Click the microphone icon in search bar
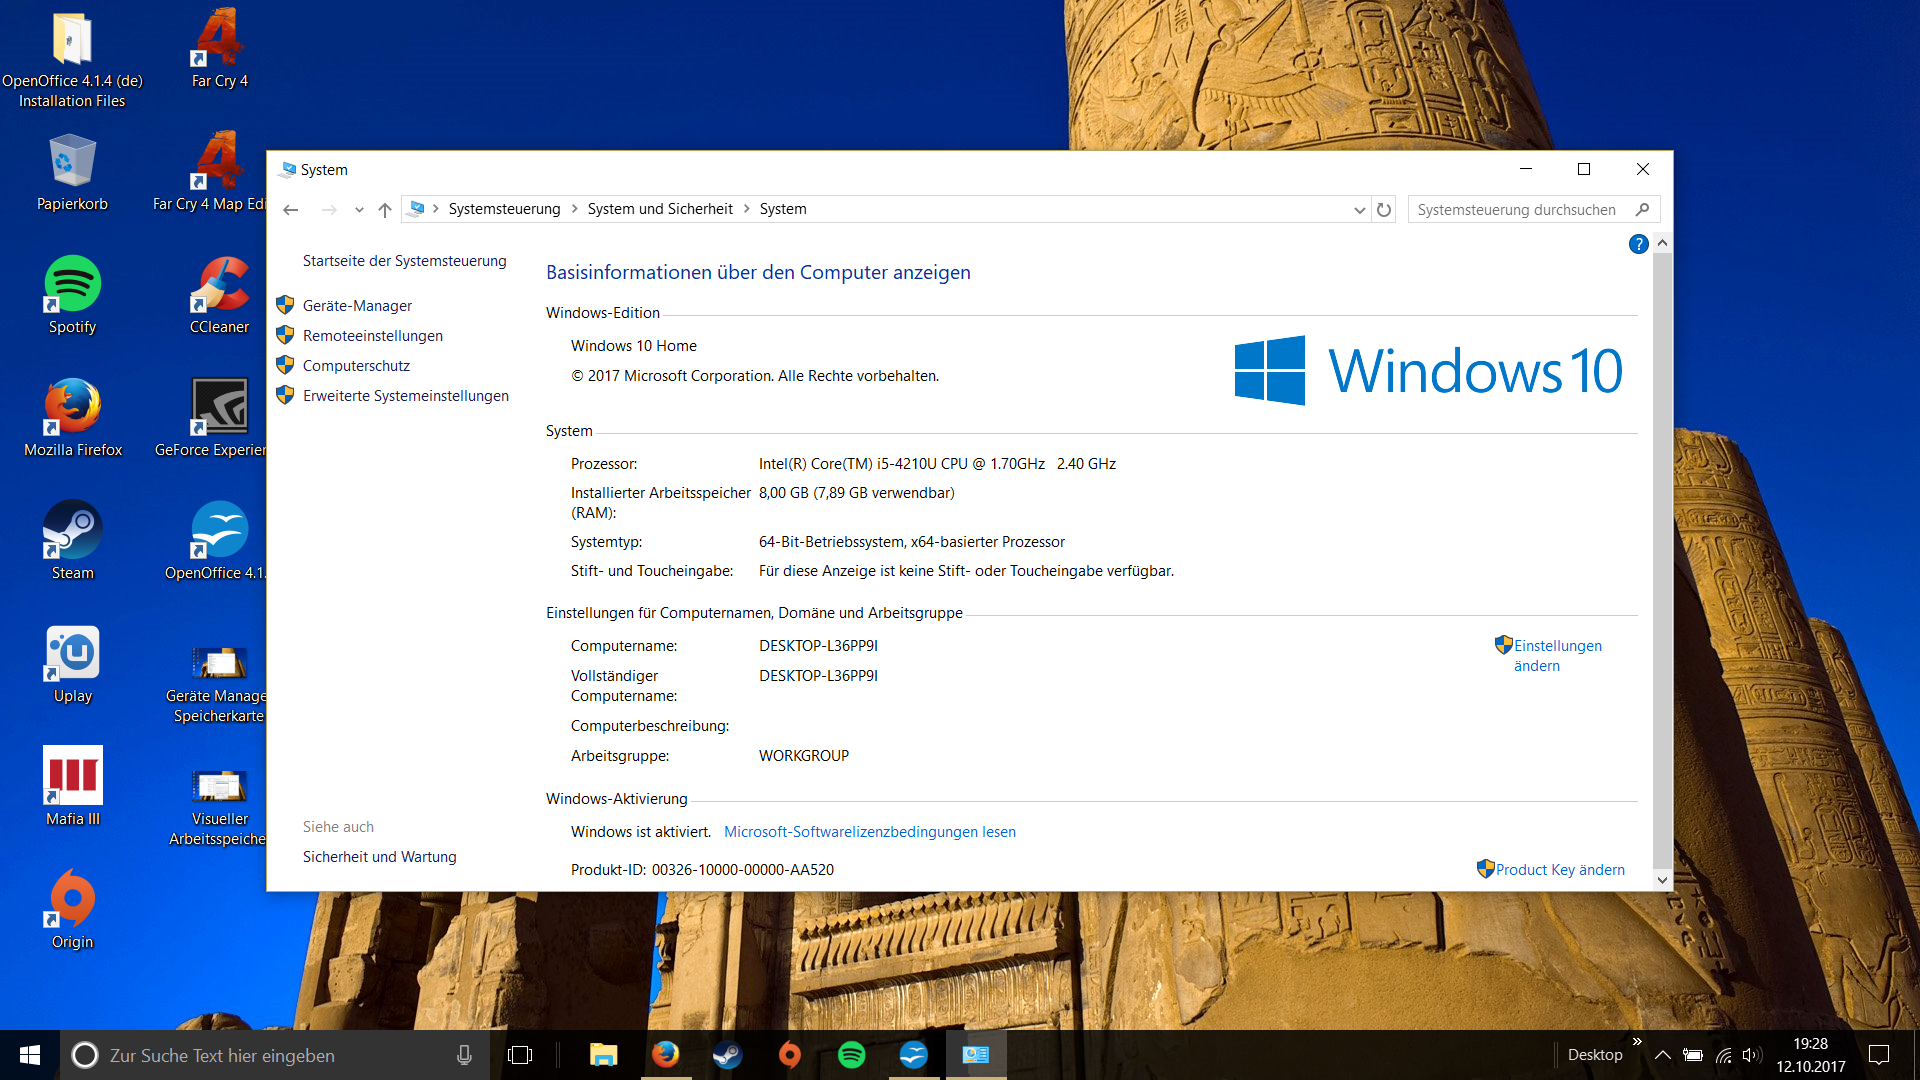This screenshot has width=1920, height=1080. (464, 1055)
